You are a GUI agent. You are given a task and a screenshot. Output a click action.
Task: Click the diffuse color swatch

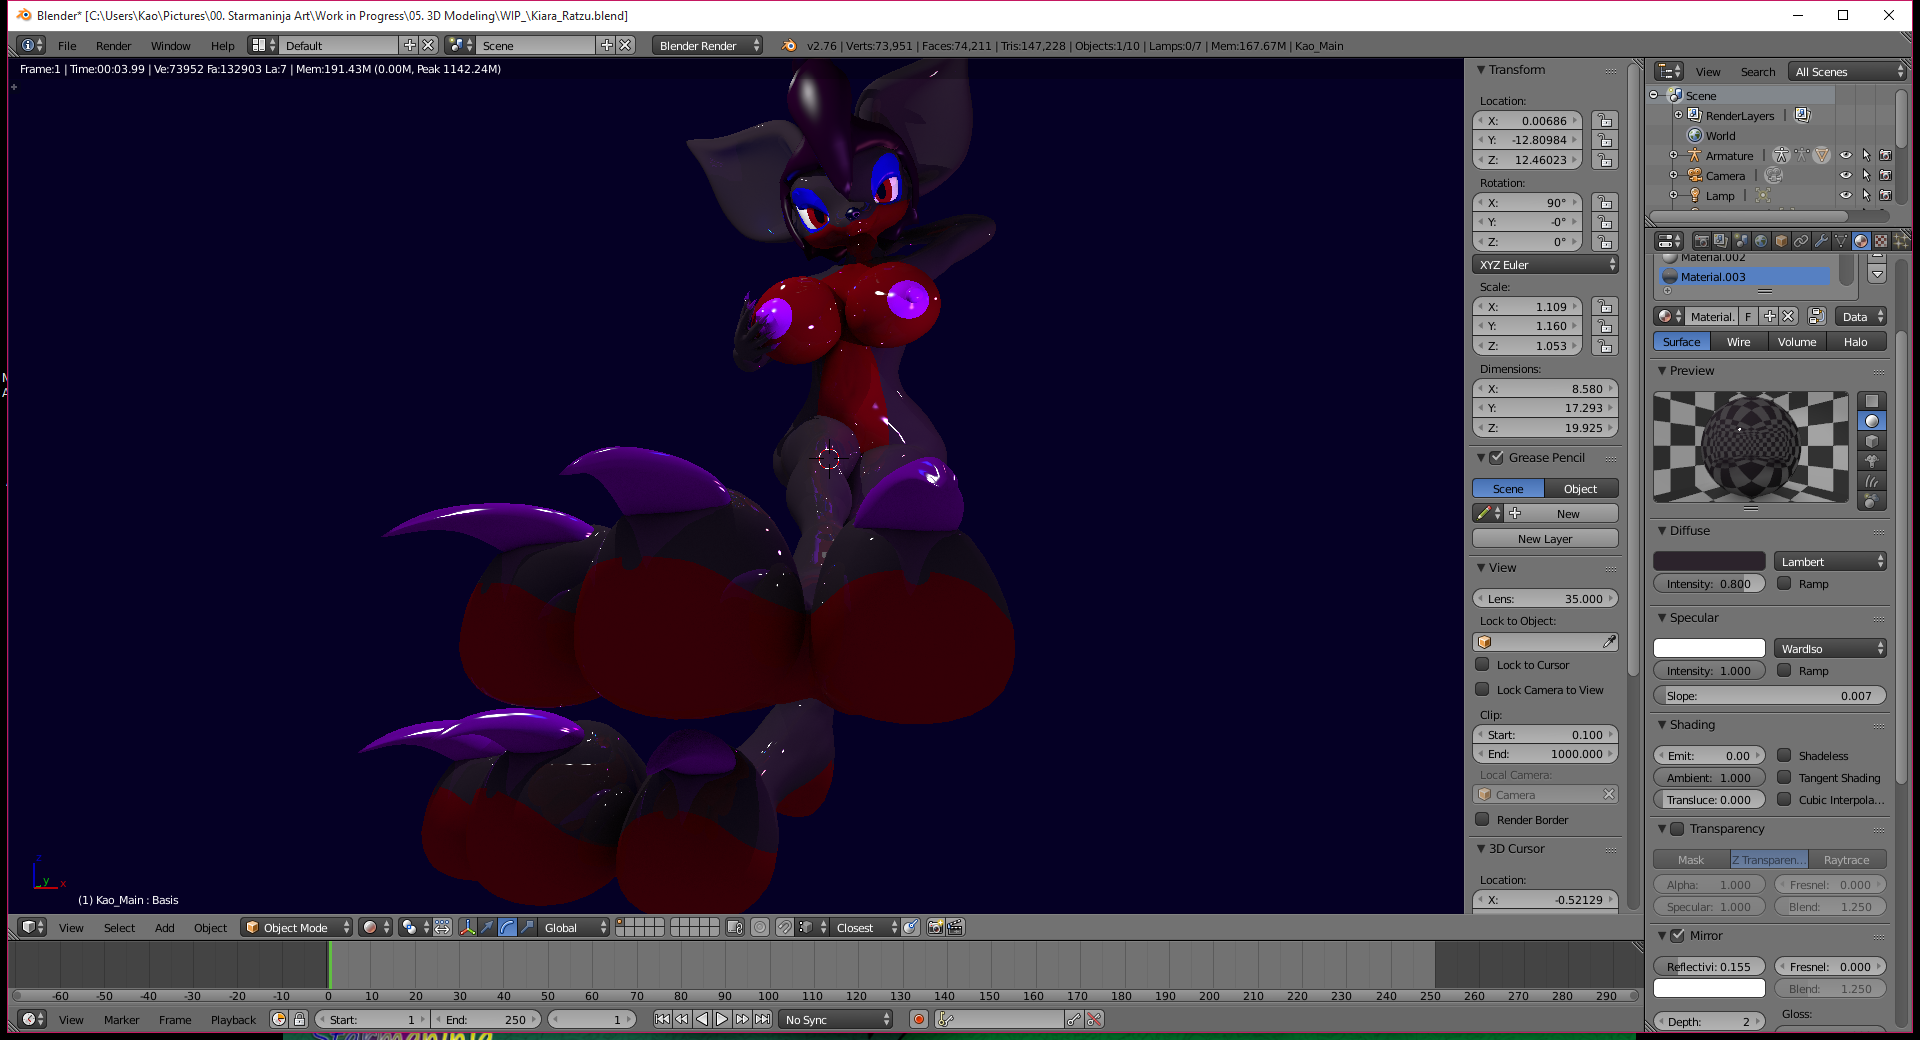click(1709, 562)
